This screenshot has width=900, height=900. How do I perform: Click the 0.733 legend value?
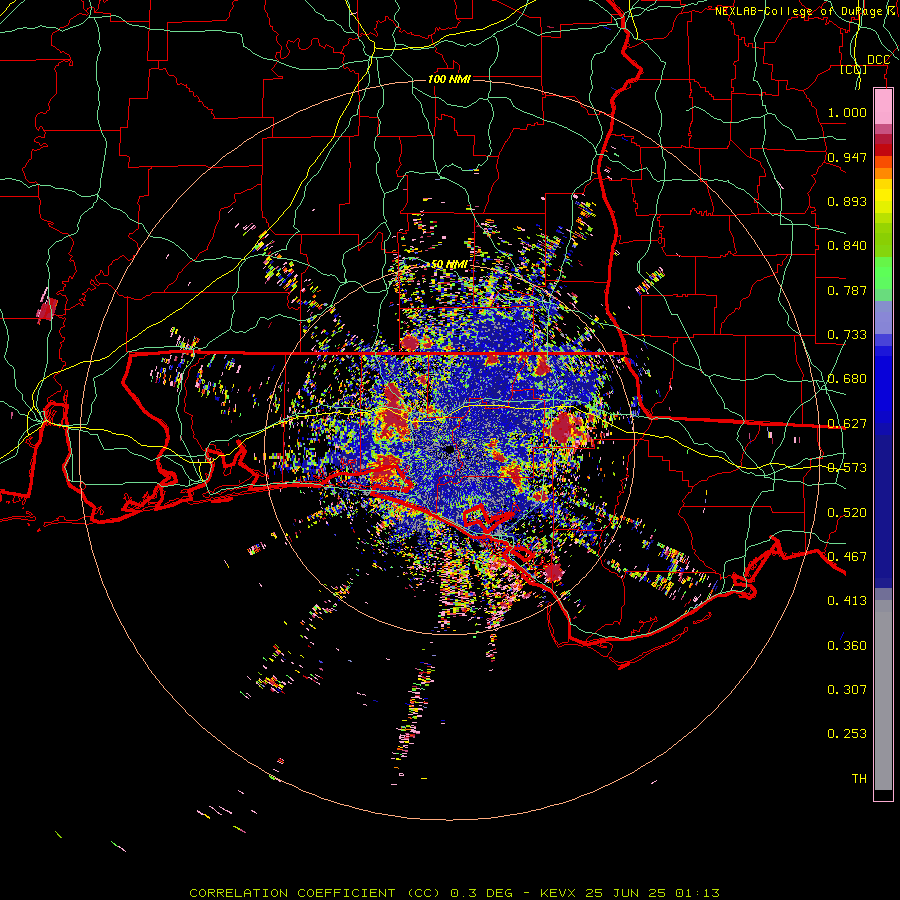[847, 335]
